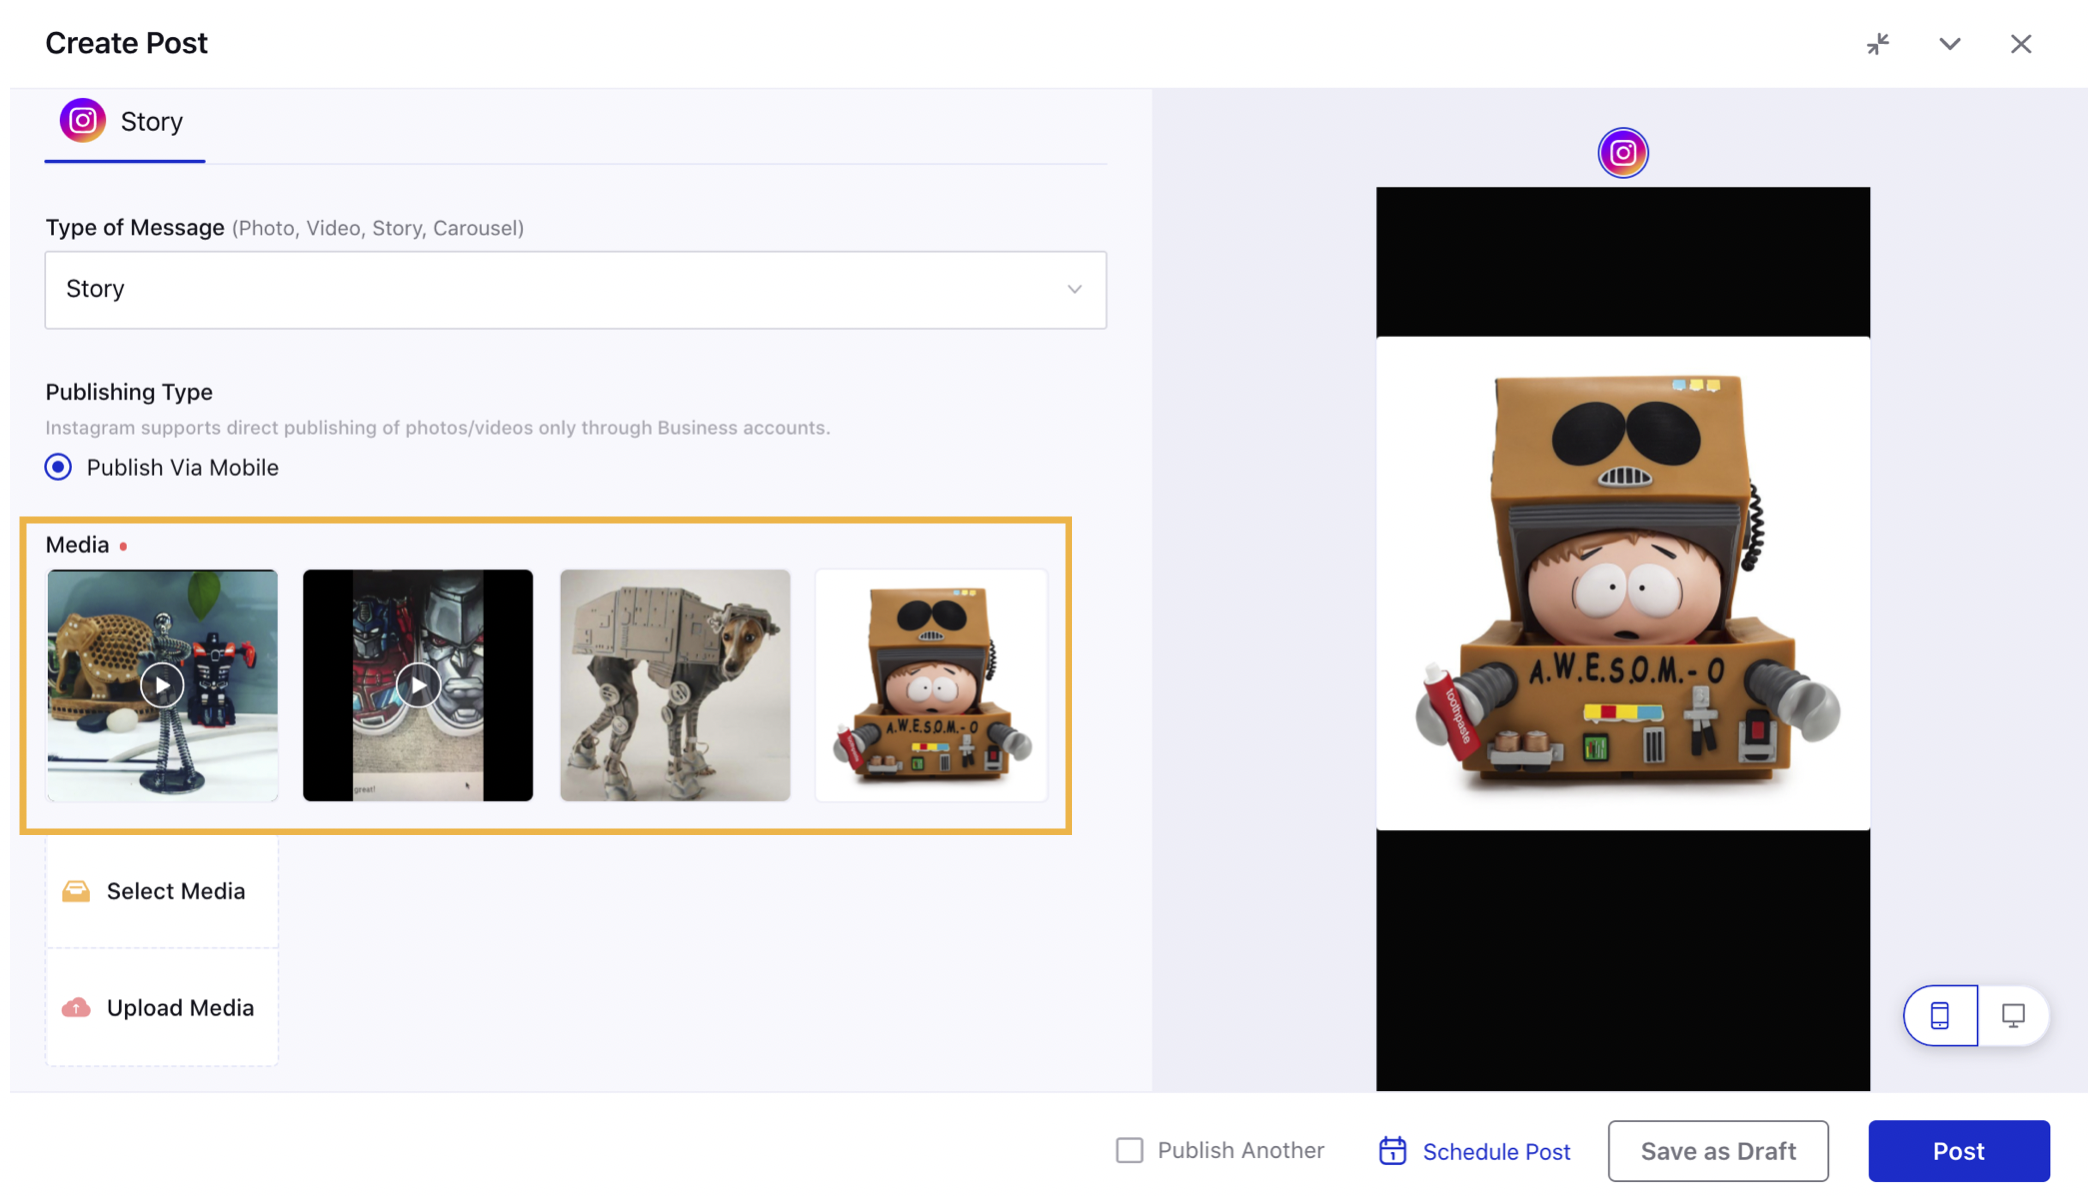Click Select Media

[162, 891]
